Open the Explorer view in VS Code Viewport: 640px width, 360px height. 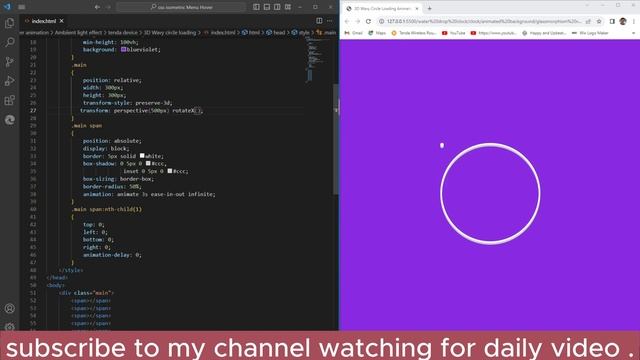(9, 23)
